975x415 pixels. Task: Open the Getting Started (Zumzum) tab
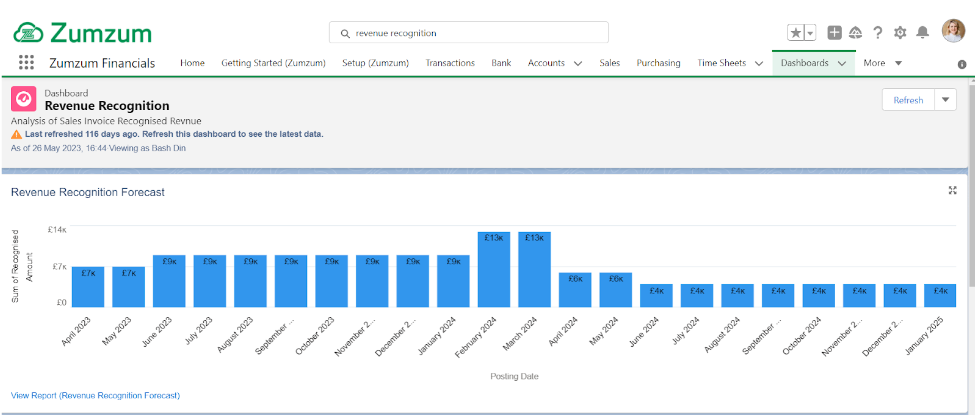[x=274, y=63]
